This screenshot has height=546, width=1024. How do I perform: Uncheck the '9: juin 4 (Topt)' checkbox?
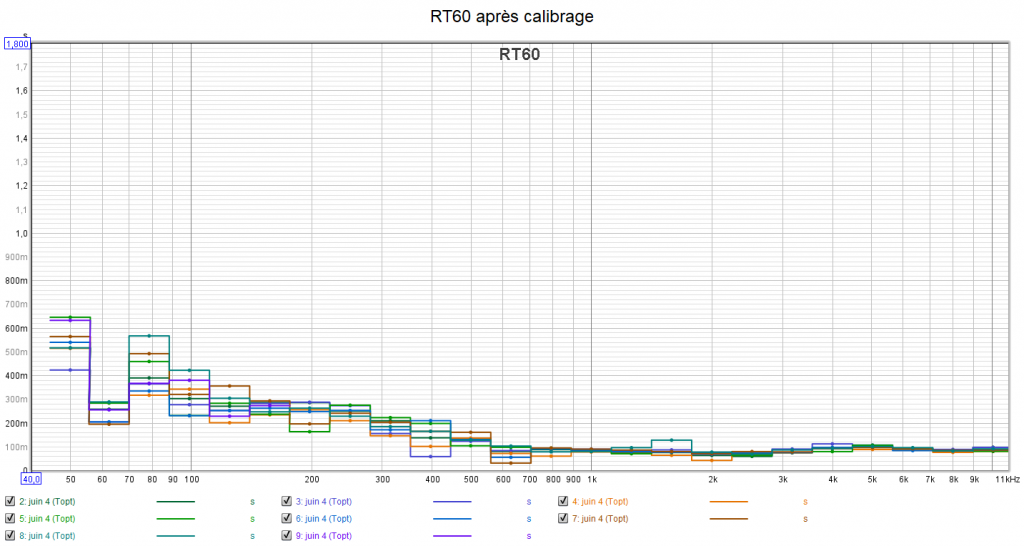(287, 536)
